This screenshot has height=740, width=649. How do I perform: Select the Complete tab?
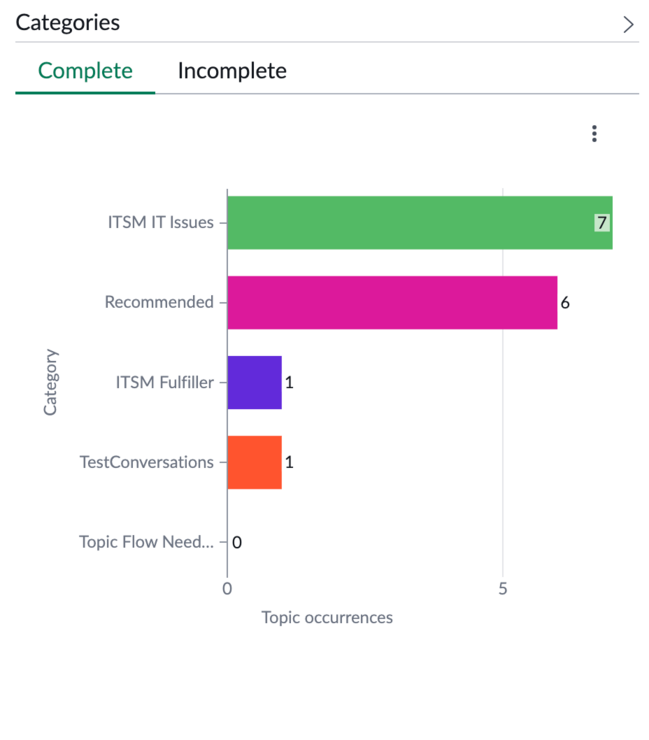85,71
